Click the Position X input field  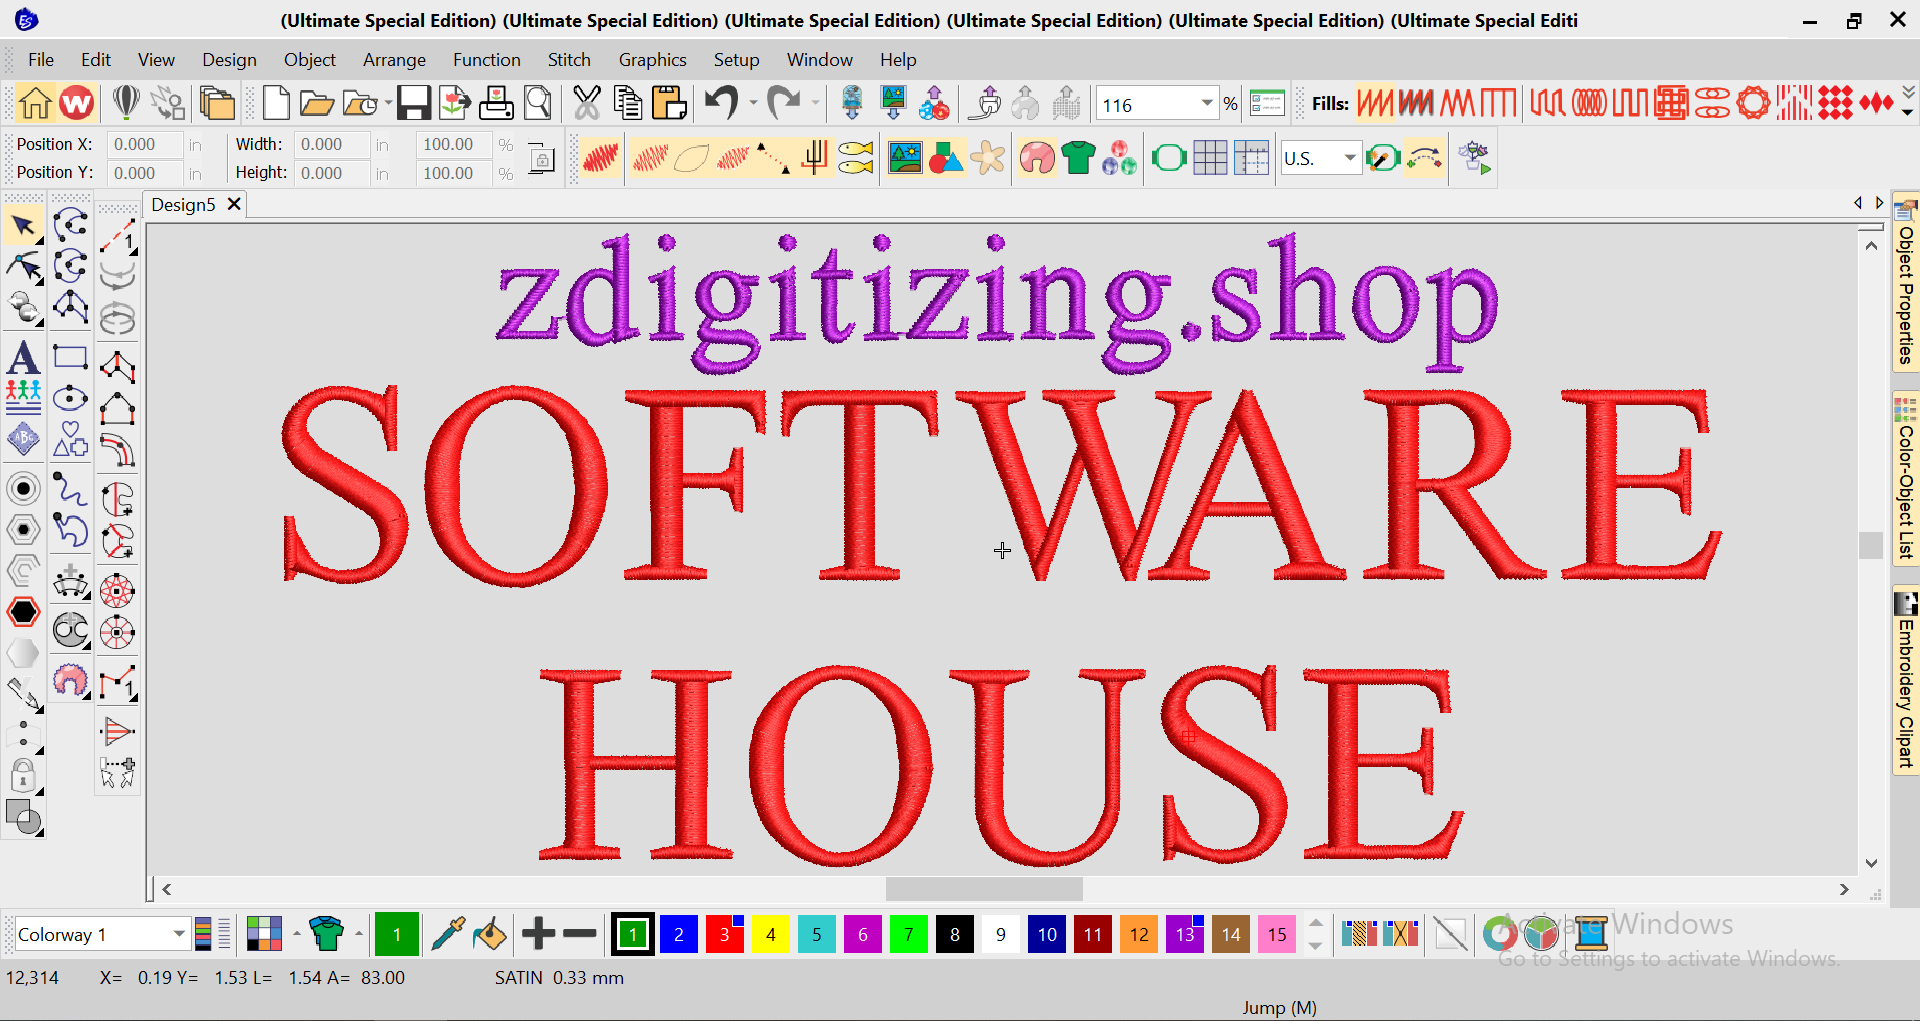(144, 144)
